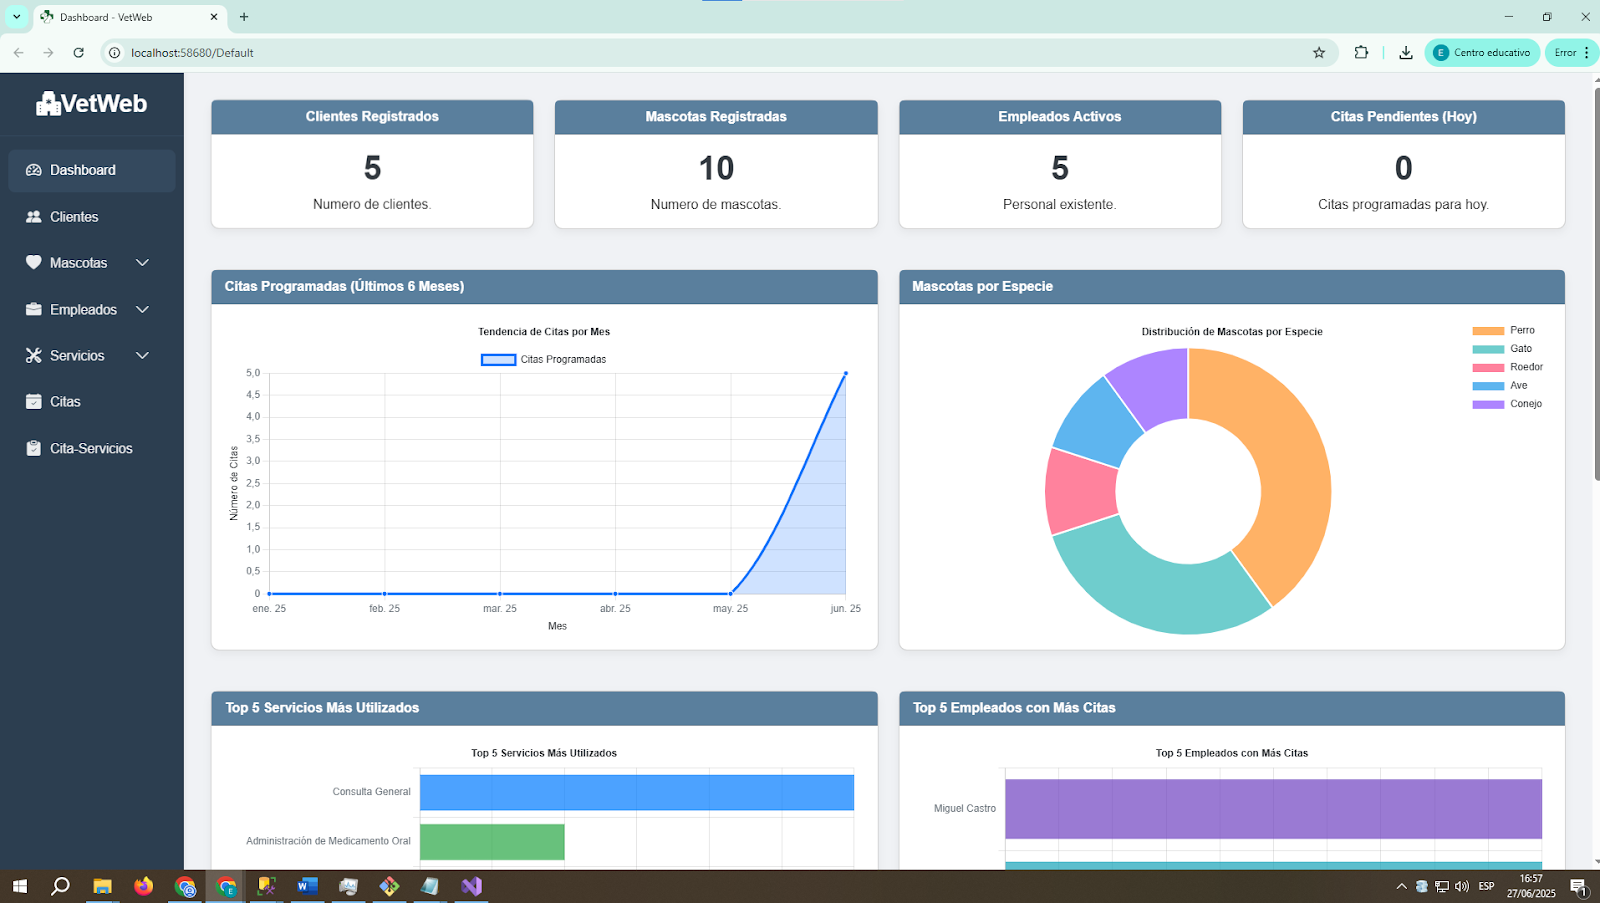Screen dimensions: 1600x903
Task: Bookmark this page with the star icon
Action: click(1319, 53)
